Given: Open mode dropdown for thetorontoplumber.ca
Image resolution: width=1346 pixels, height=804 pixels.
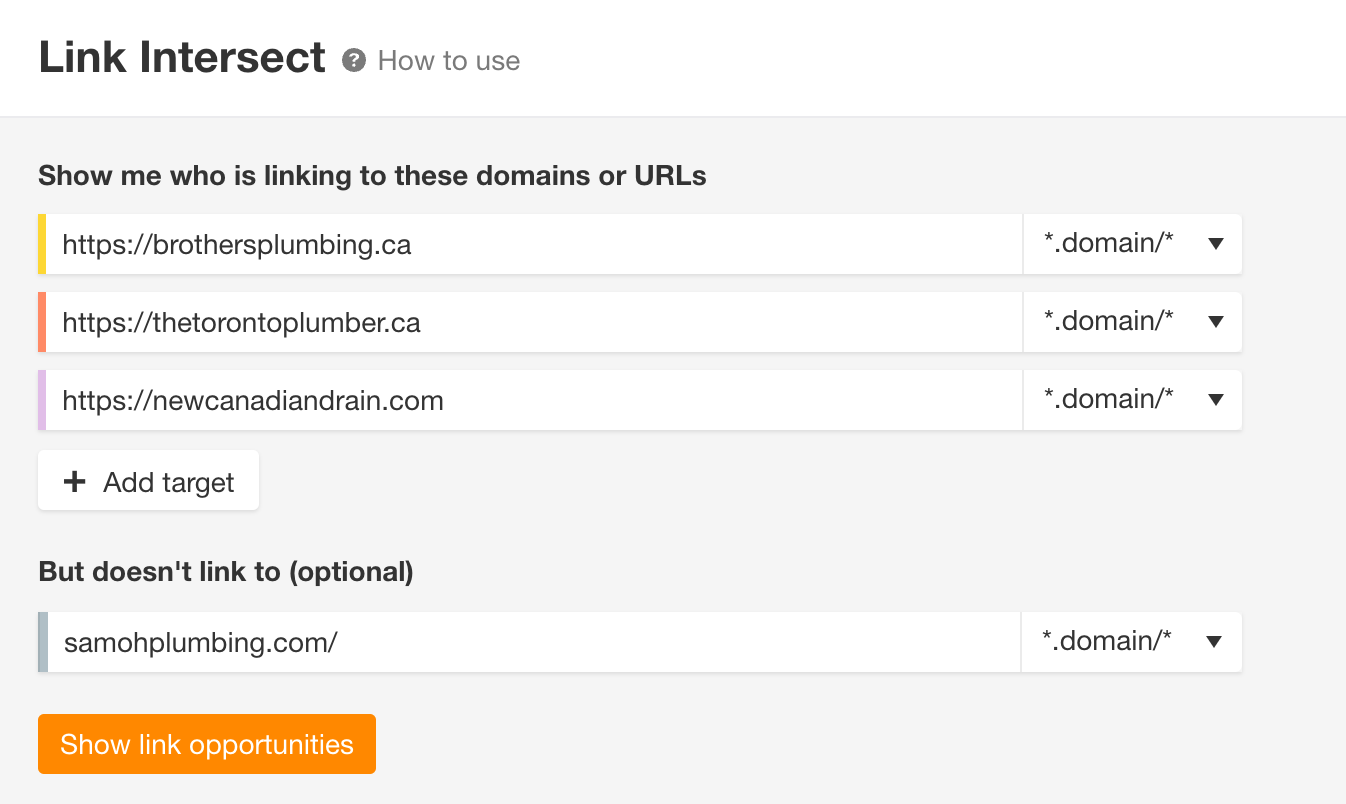Looking at the screenshot, I should (1132, 322).
